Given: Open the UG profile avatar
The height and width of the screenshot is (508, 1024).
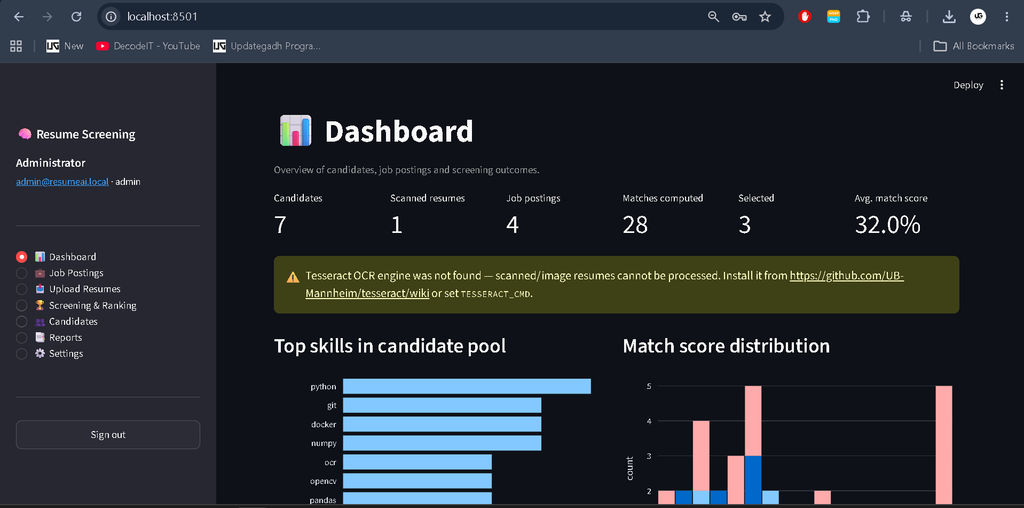Looking at the screenshot, I should point(978,17).
